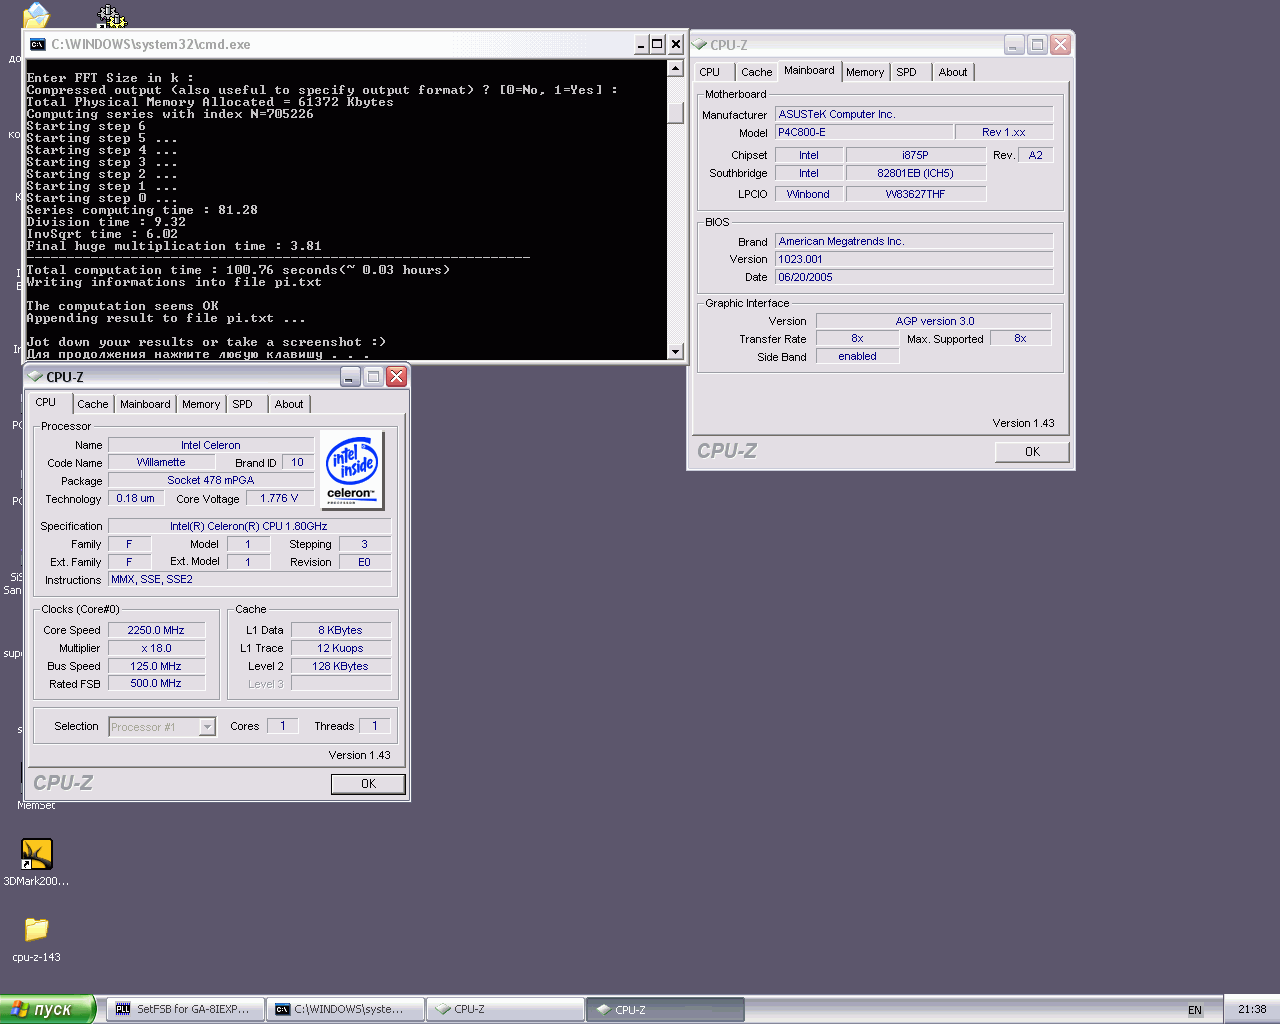Click the L1 Data value 8 KBytes
Screen dimensions: 1280x1024
(340, 630)
